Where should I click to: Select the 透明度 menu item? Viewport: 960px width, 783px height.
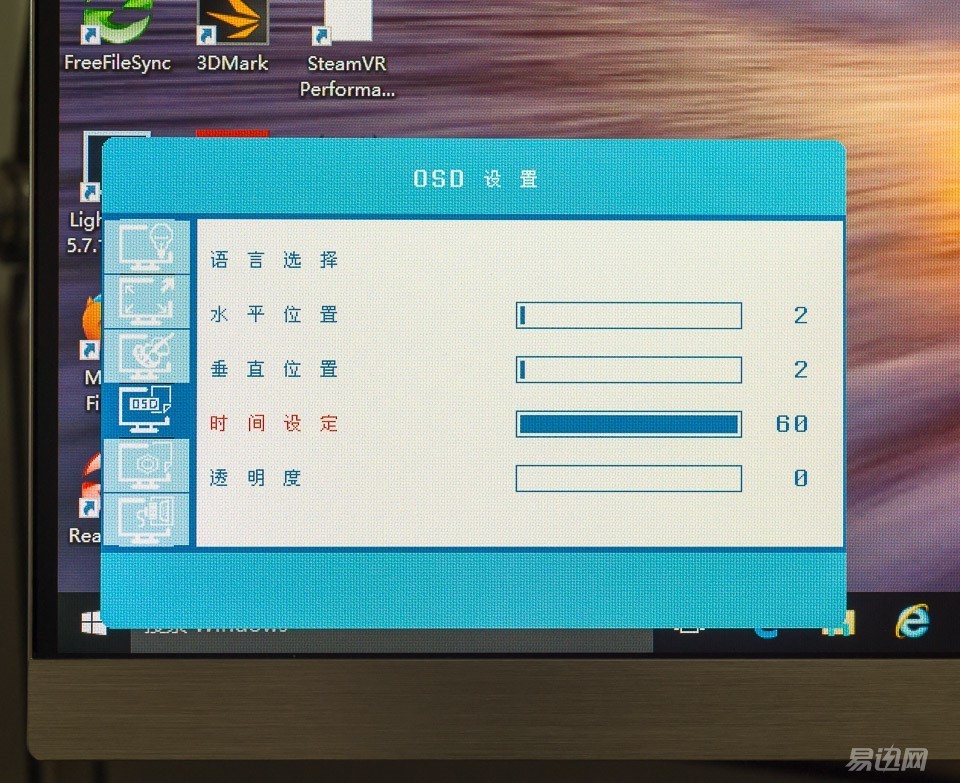[x=255, y=478]
